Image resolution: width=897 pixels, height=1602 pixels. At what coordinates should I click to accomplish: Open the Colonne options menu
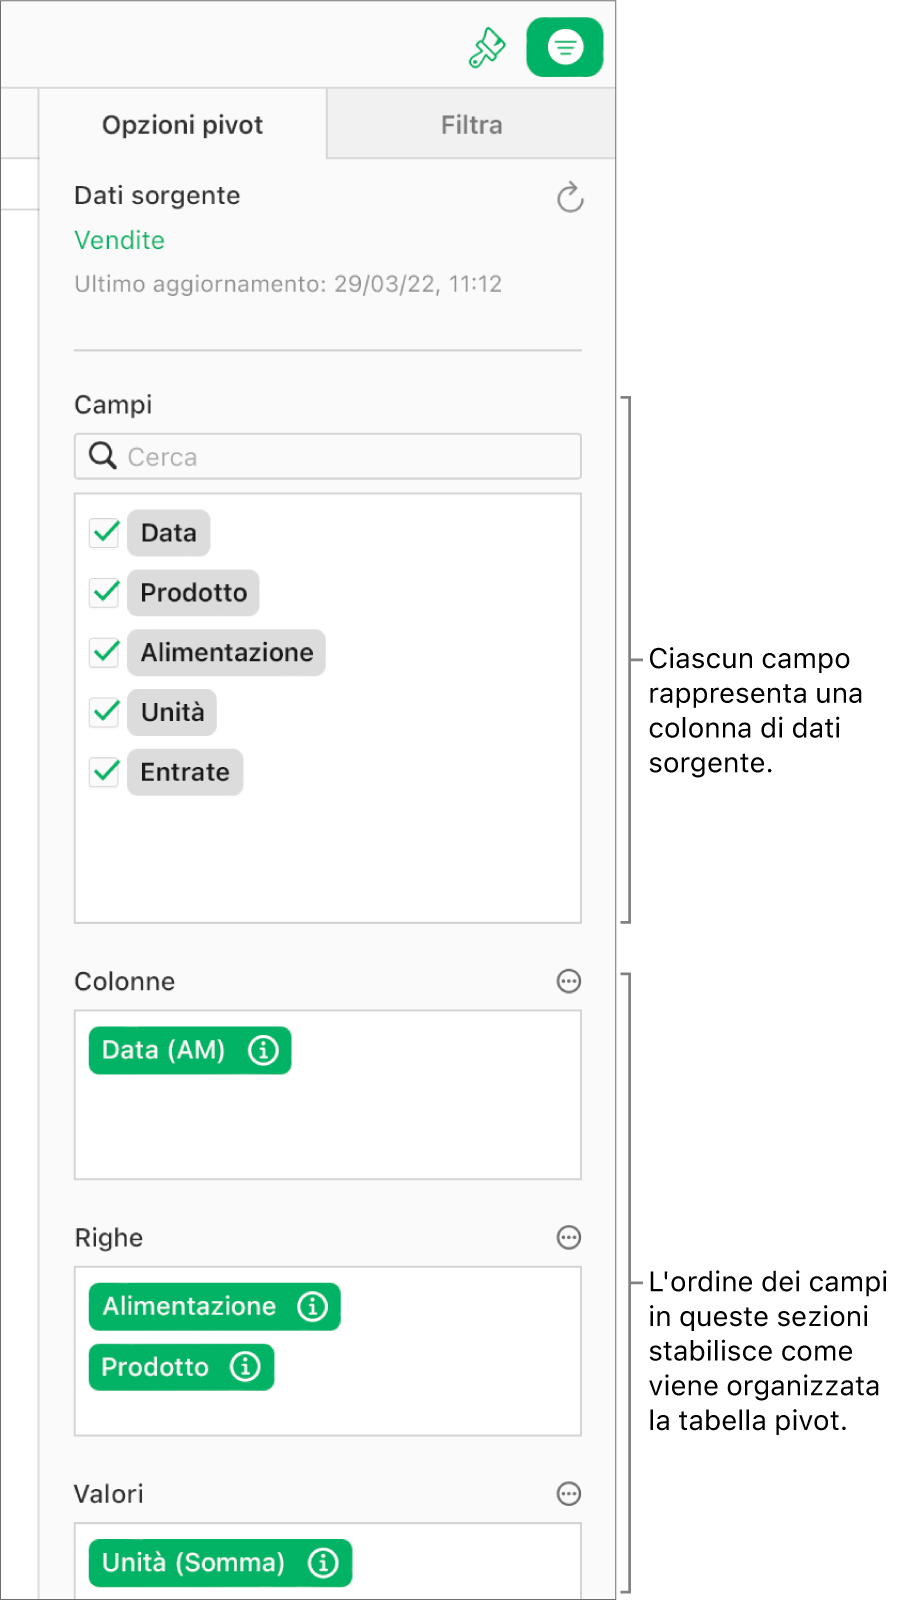pyautogui.click(x=568, y=981)
